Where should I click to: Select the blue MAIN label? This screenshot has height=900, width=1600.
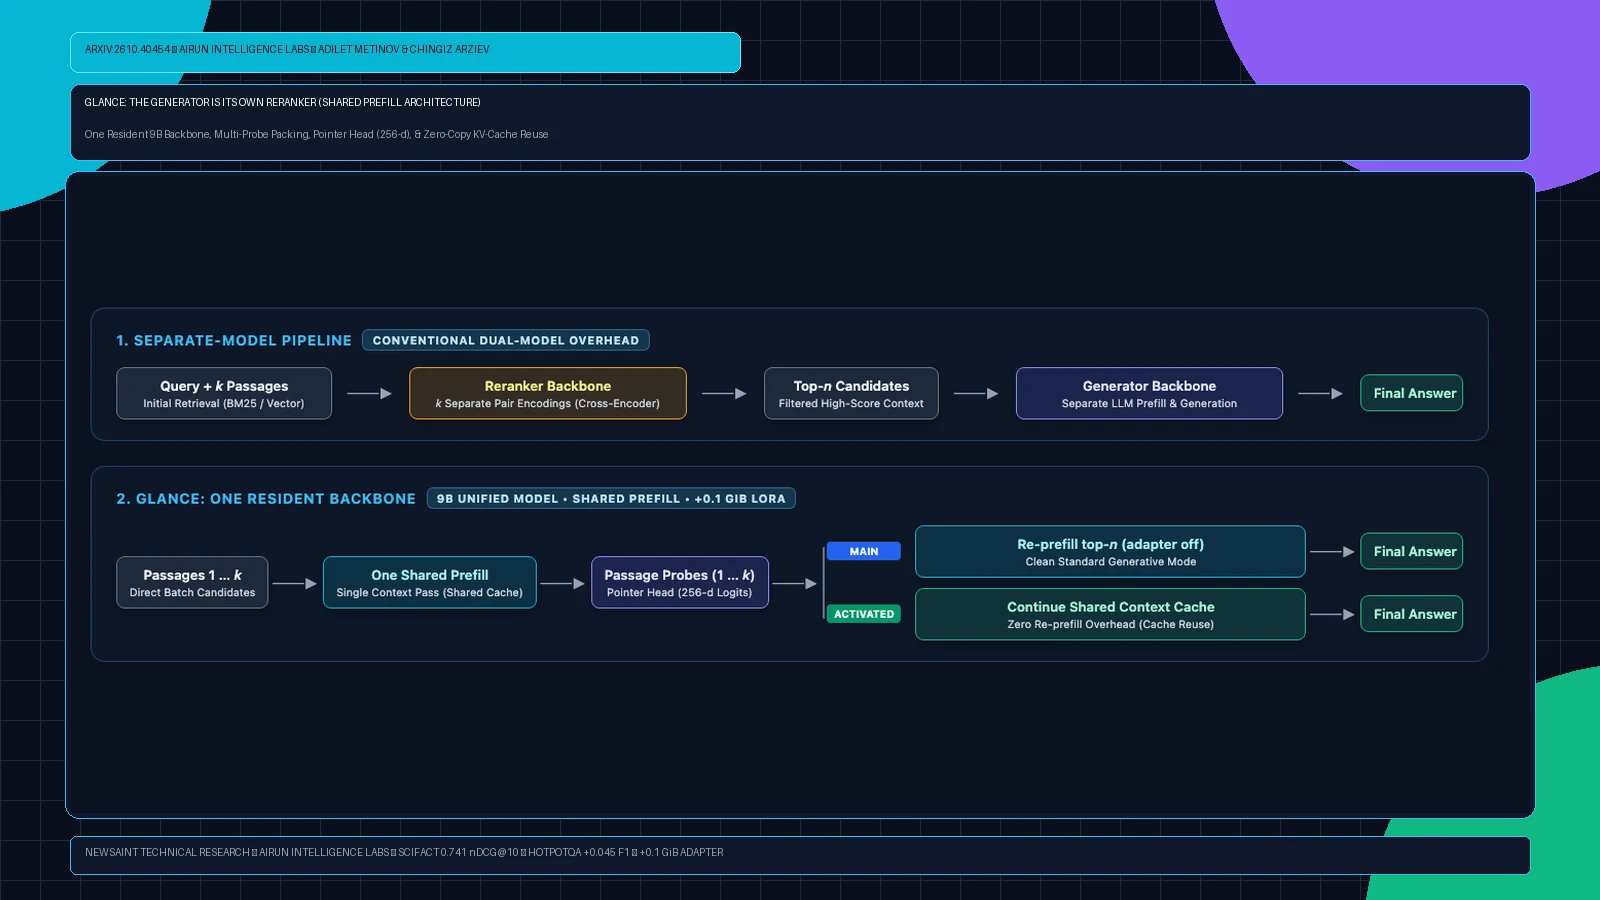864,551
